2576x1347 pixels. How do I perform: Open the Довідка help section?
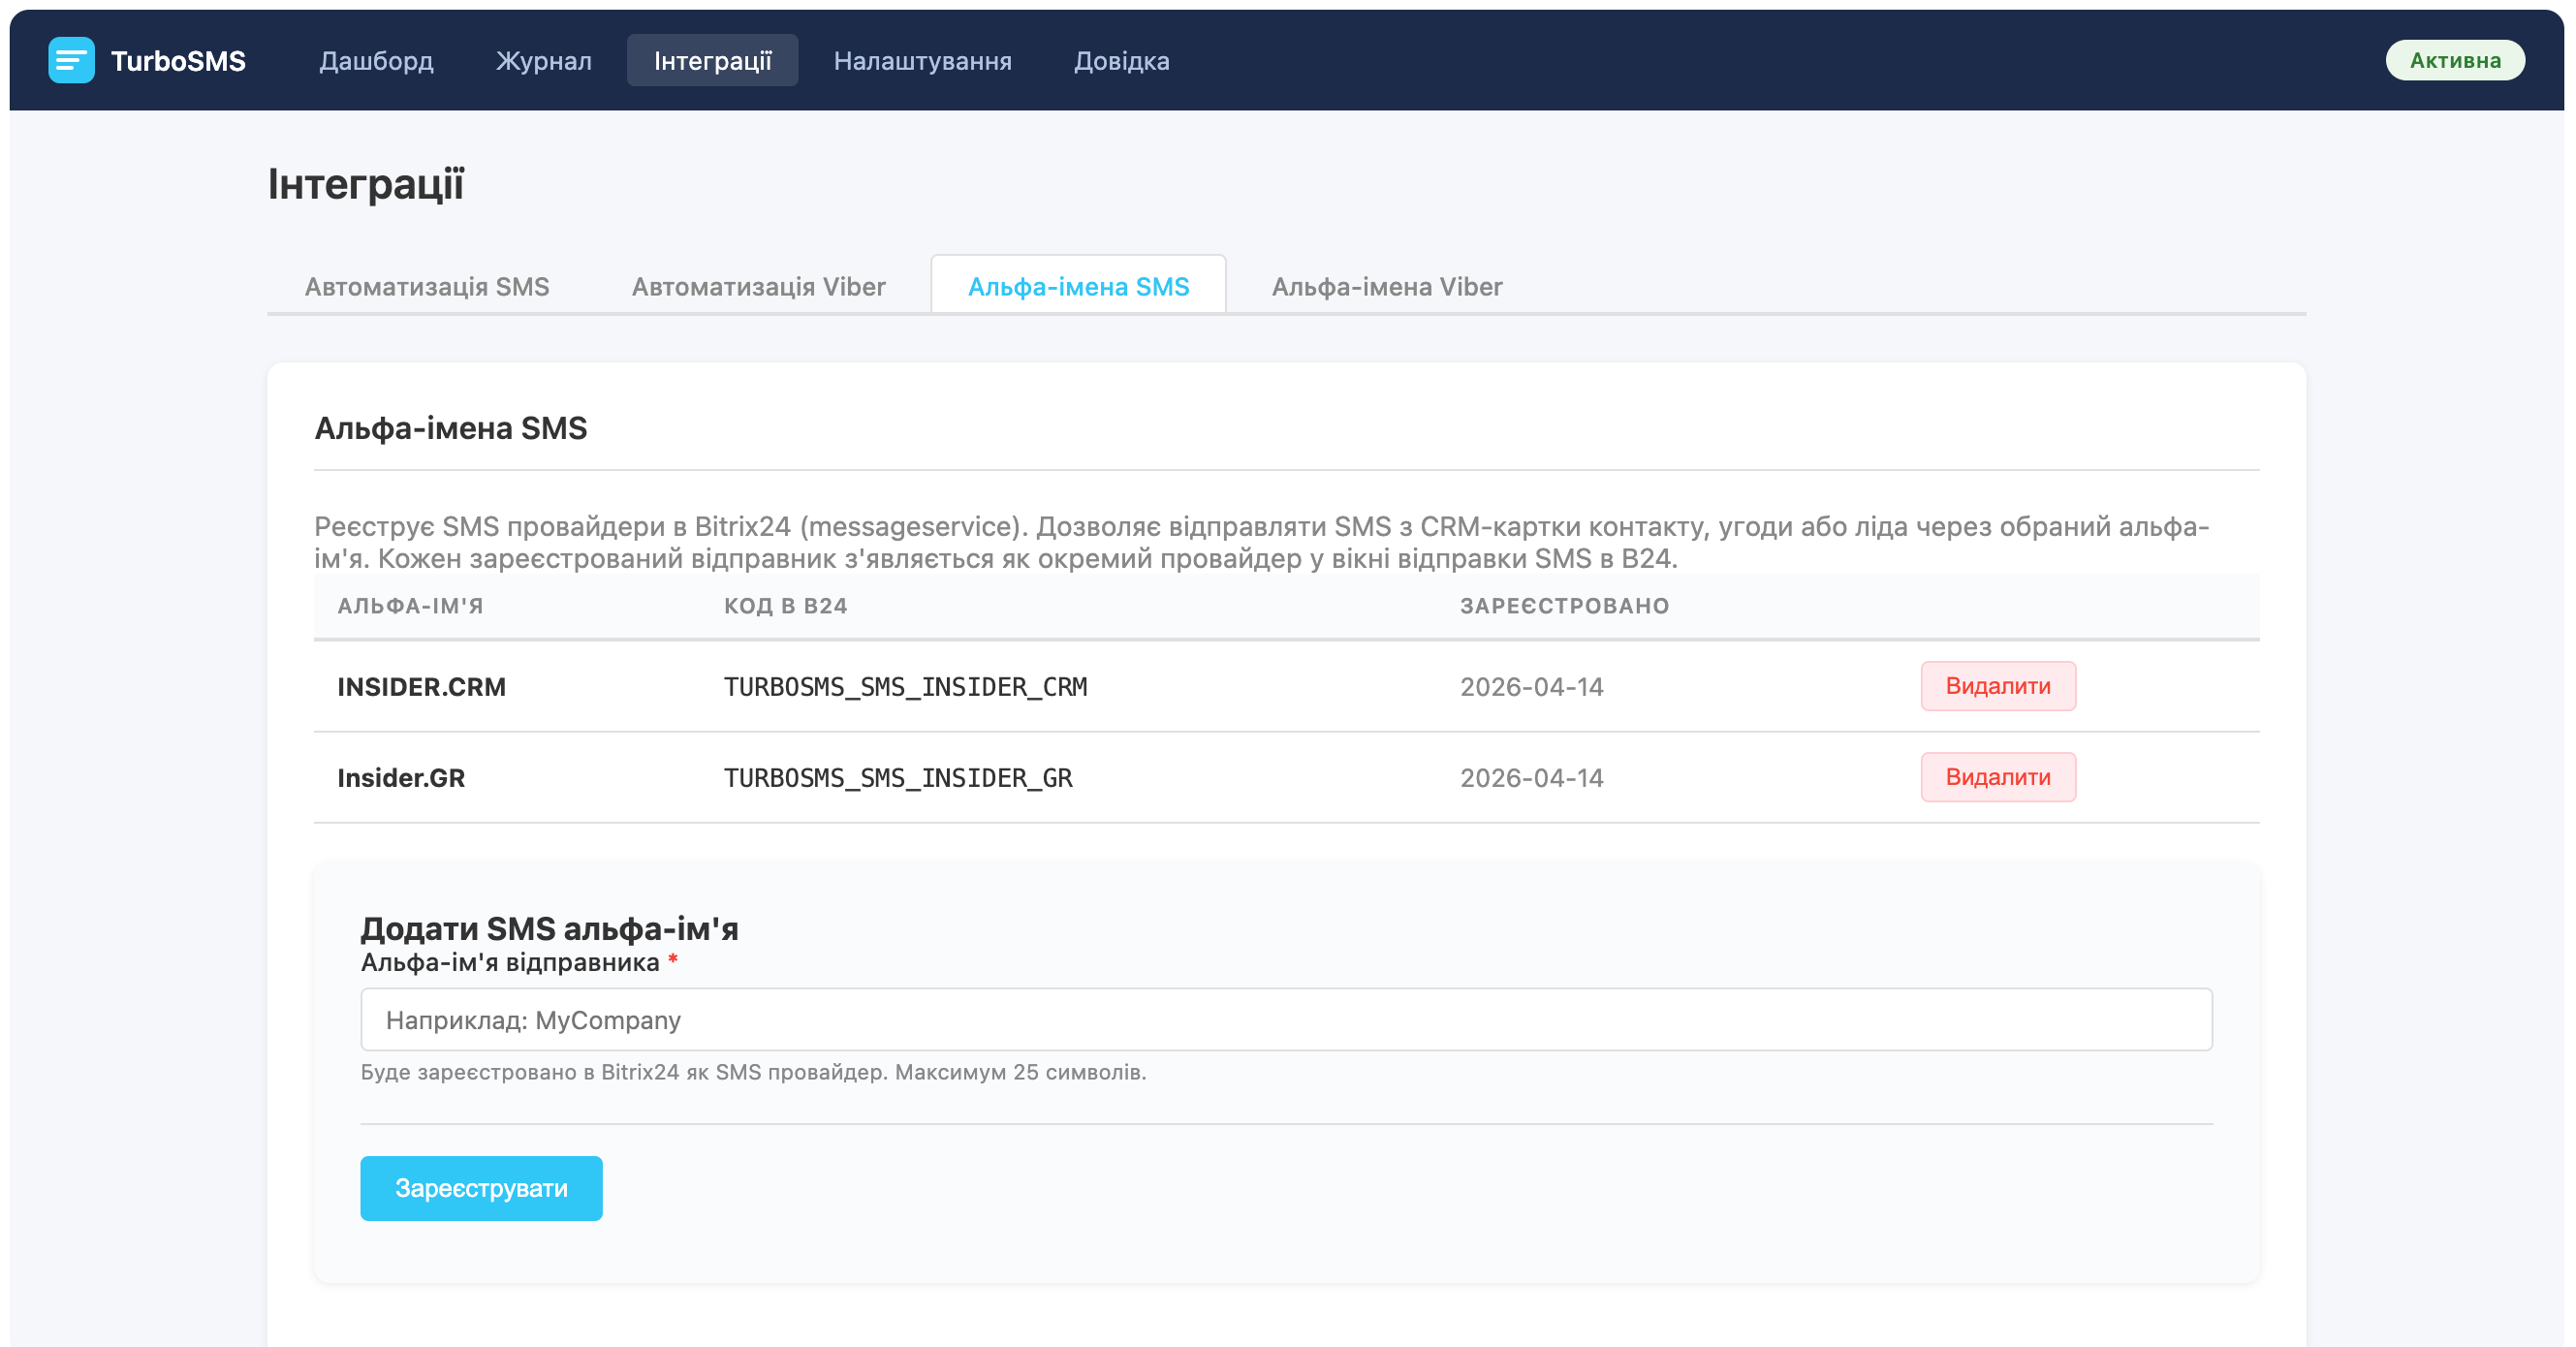tap(1121, 61)
